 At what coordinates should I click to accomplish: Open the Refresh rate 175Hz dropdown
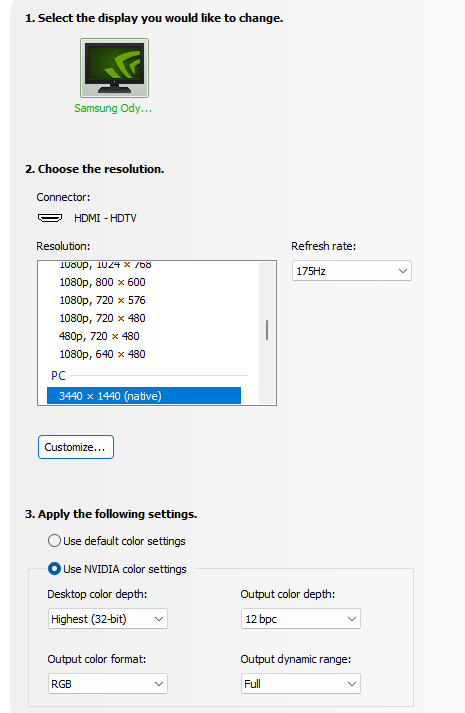(351, 271)
